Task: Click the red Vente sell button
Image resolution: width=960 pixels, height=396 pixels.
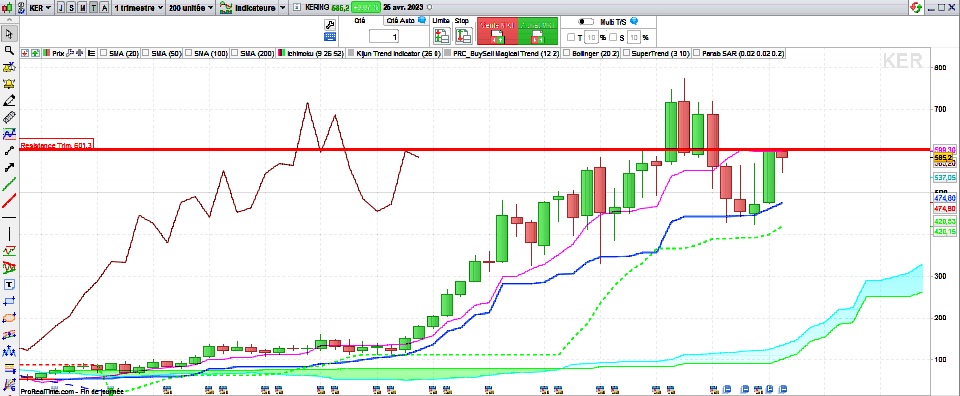Action: (497, 31)
